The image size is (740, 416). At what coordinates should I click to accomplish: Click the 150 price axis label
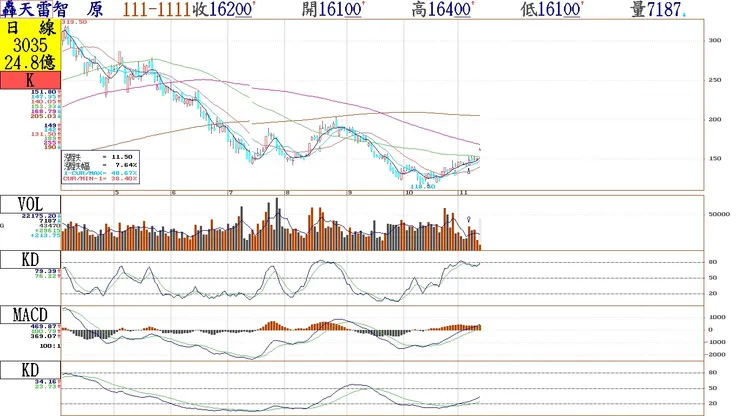[x=715, y=159]
